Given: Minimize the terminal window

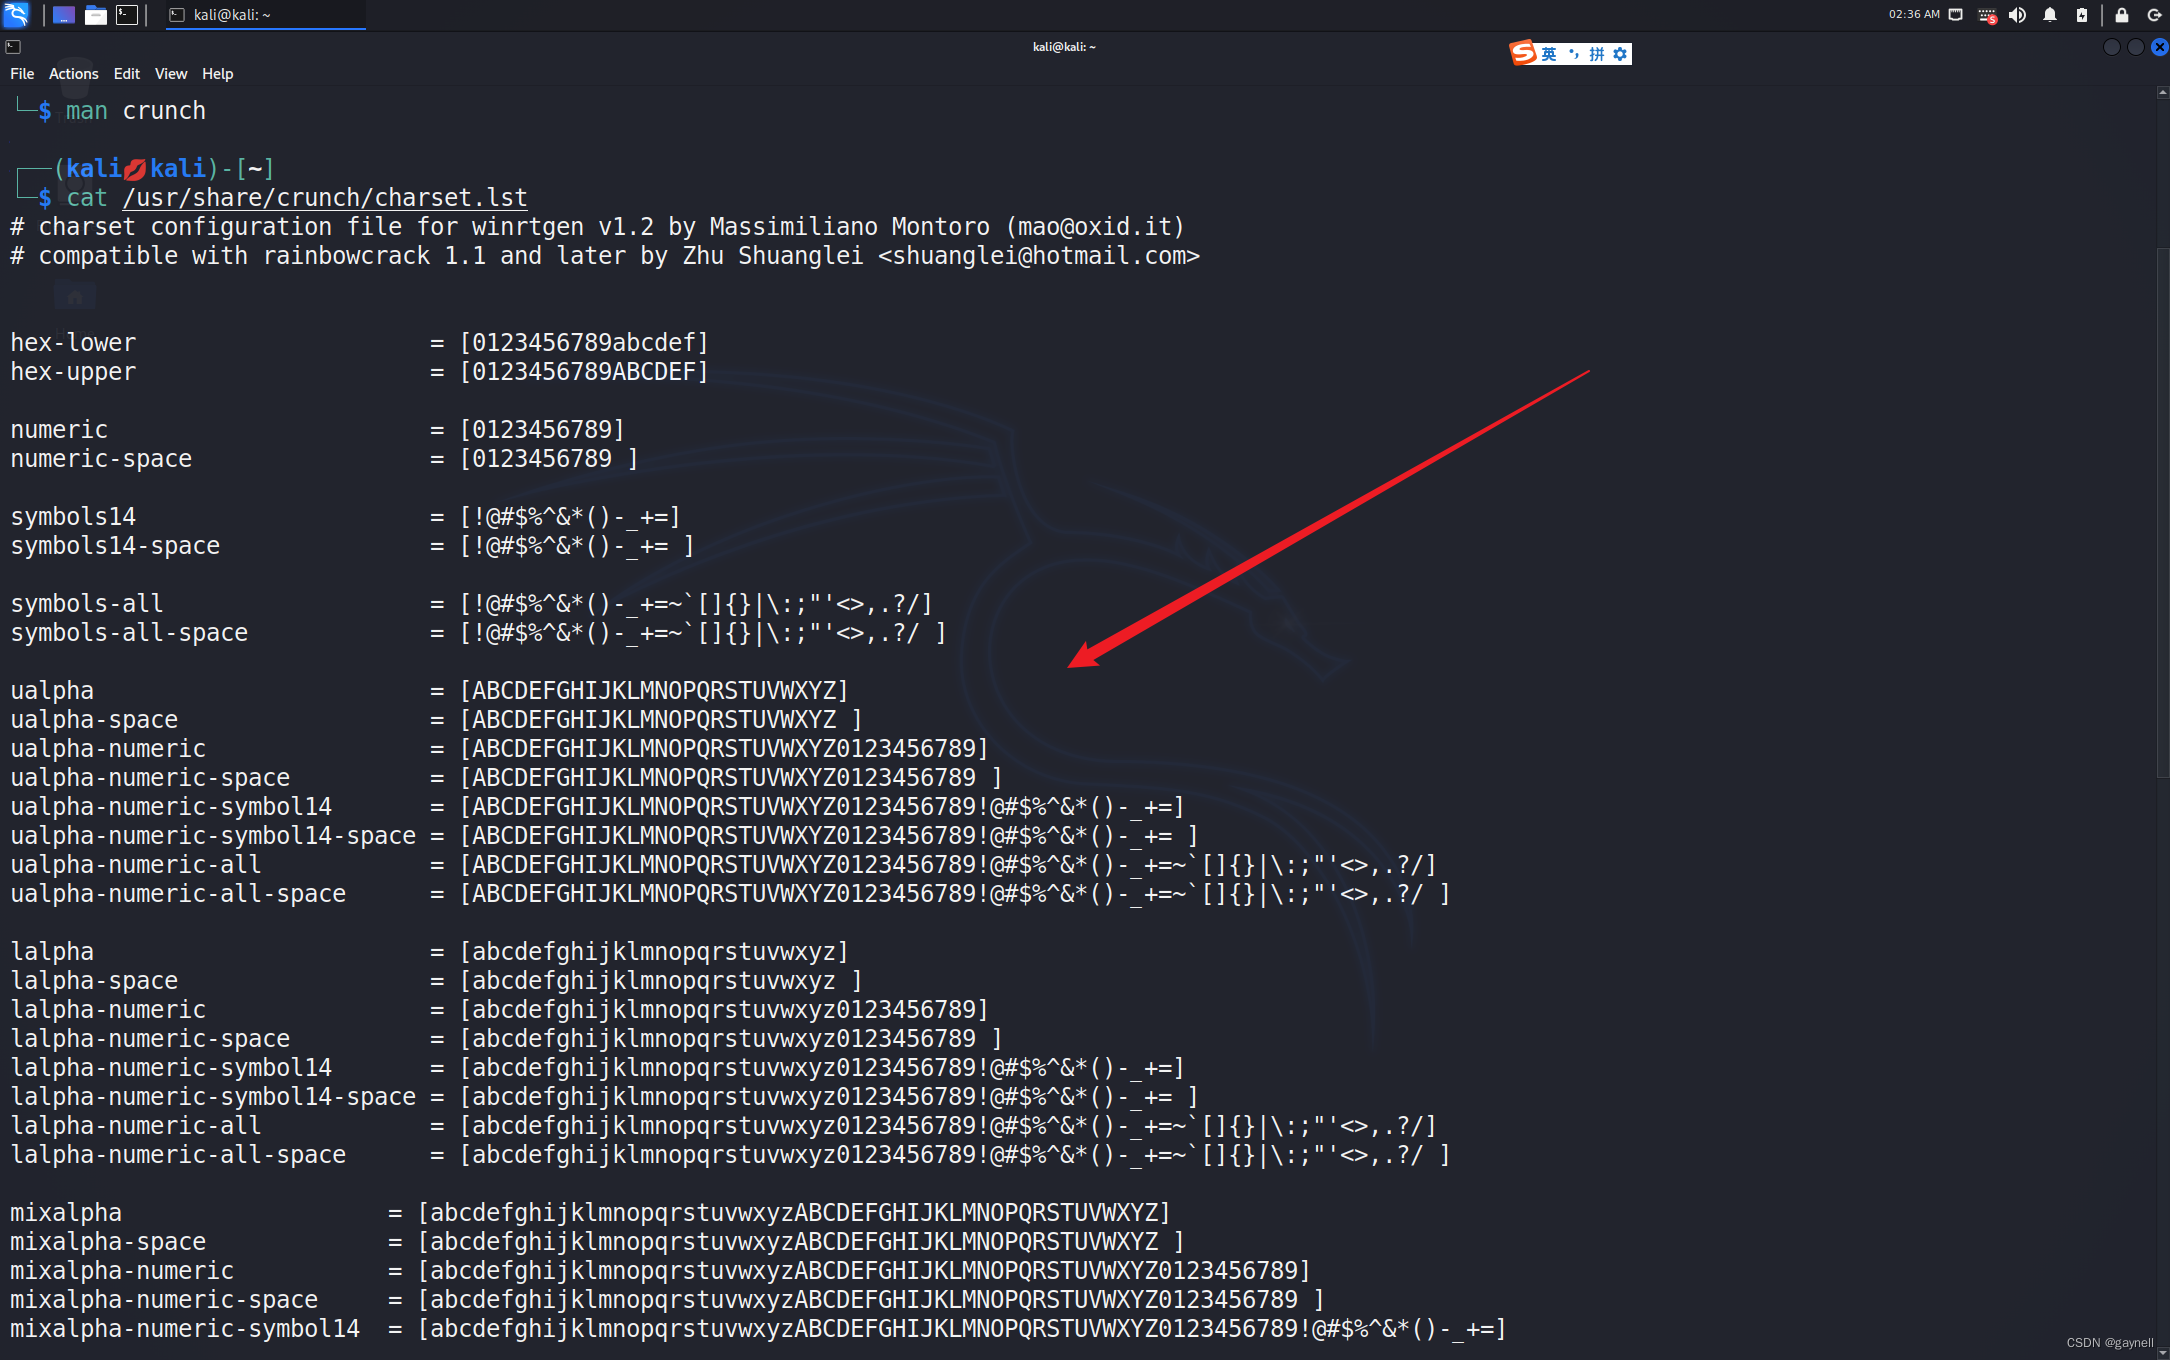Looking at the screenshot, I should (x=2112, y=47).
